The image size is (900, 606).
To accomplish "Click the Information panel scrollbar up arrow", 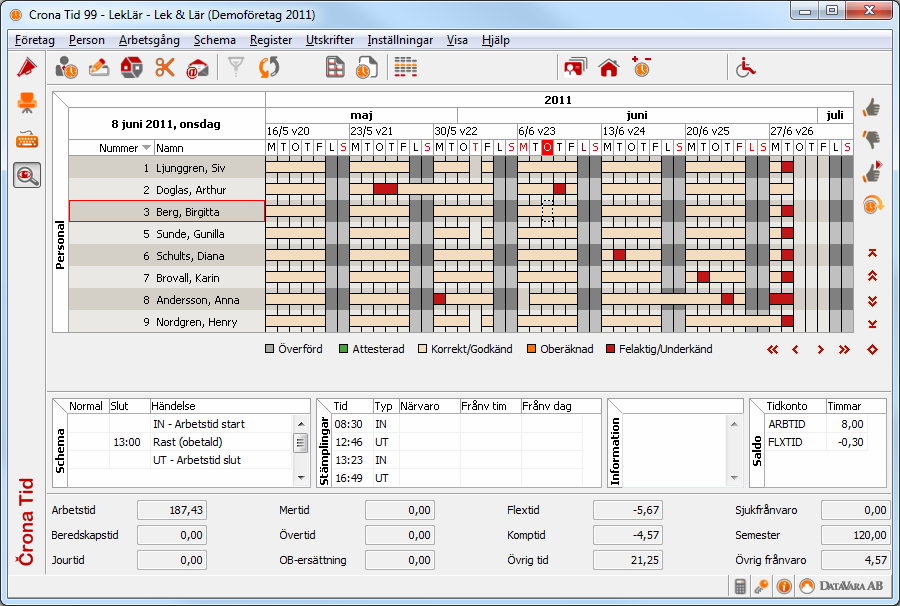I will pyautogui.click(x=734, y=424).
